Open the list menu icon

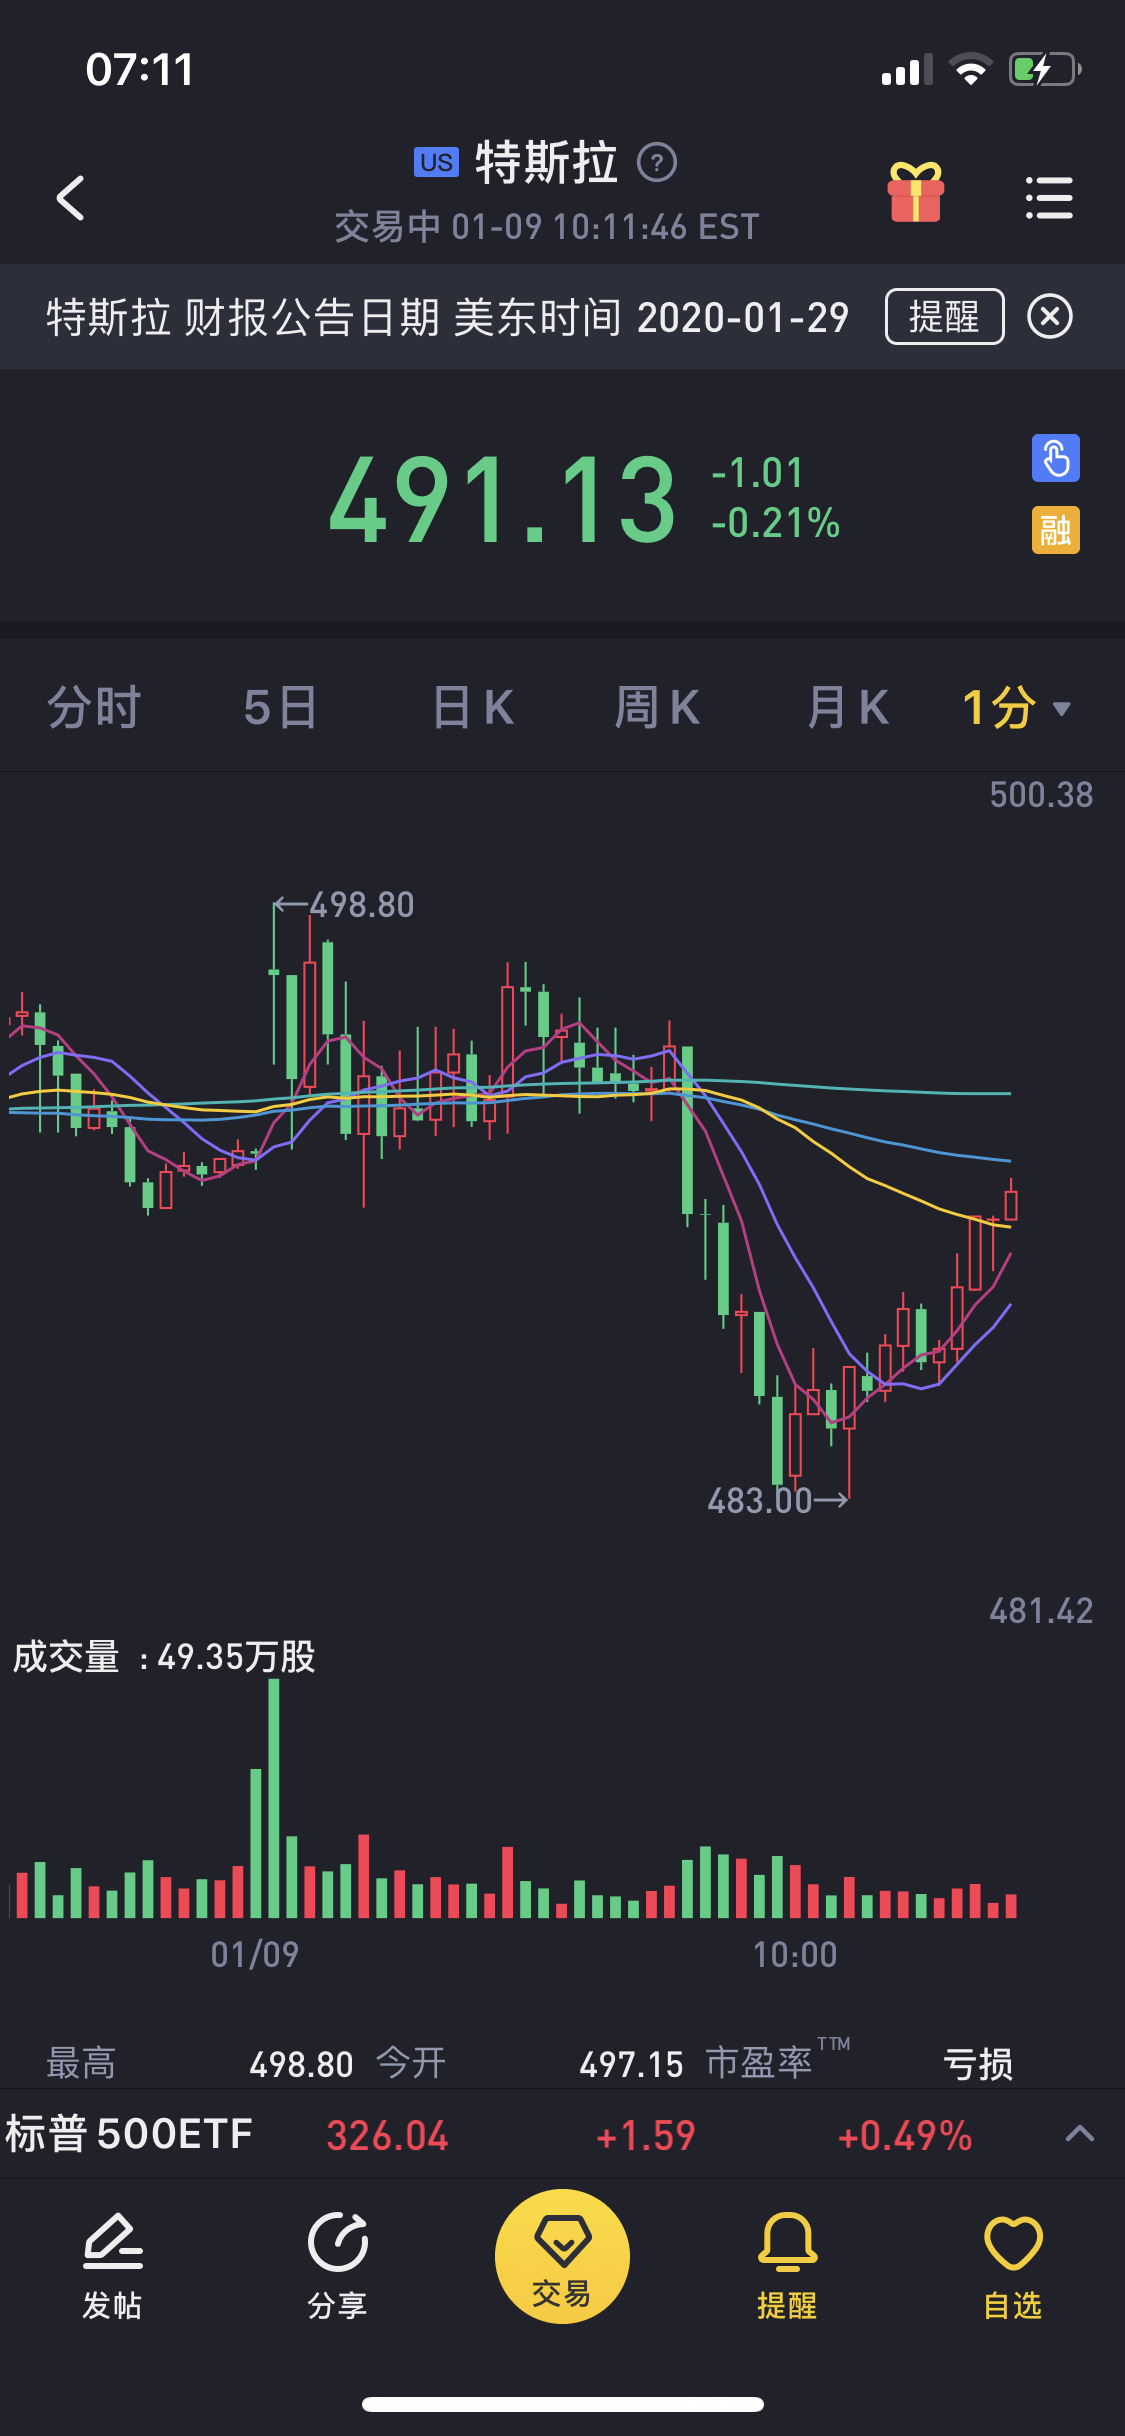[x=1049, y=197]
